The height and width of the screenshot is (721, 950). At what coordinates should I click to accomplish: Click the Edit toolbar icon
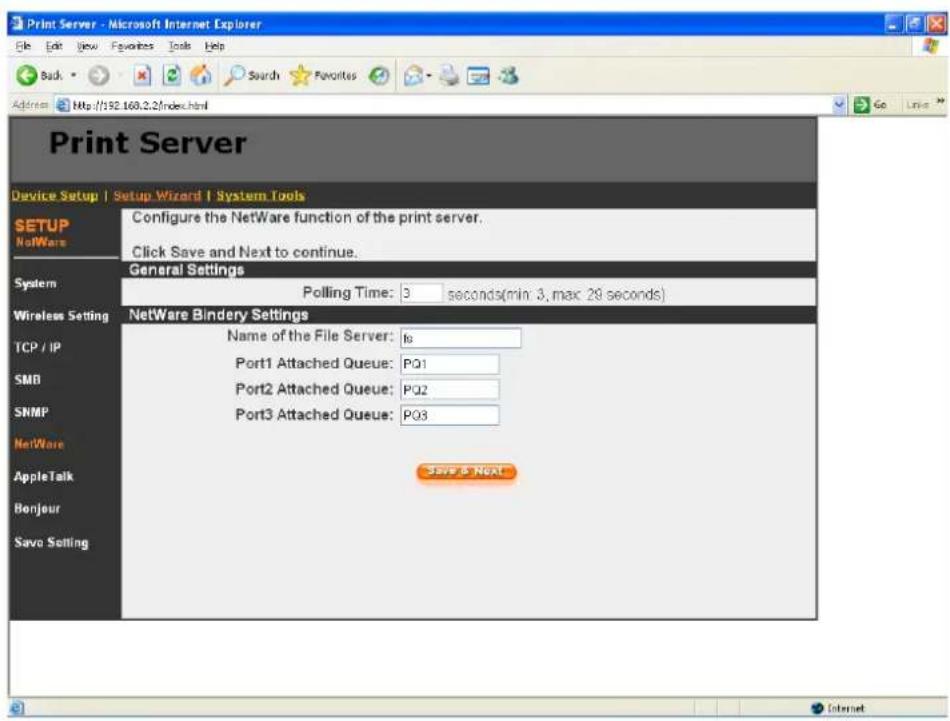click(478, 76)
